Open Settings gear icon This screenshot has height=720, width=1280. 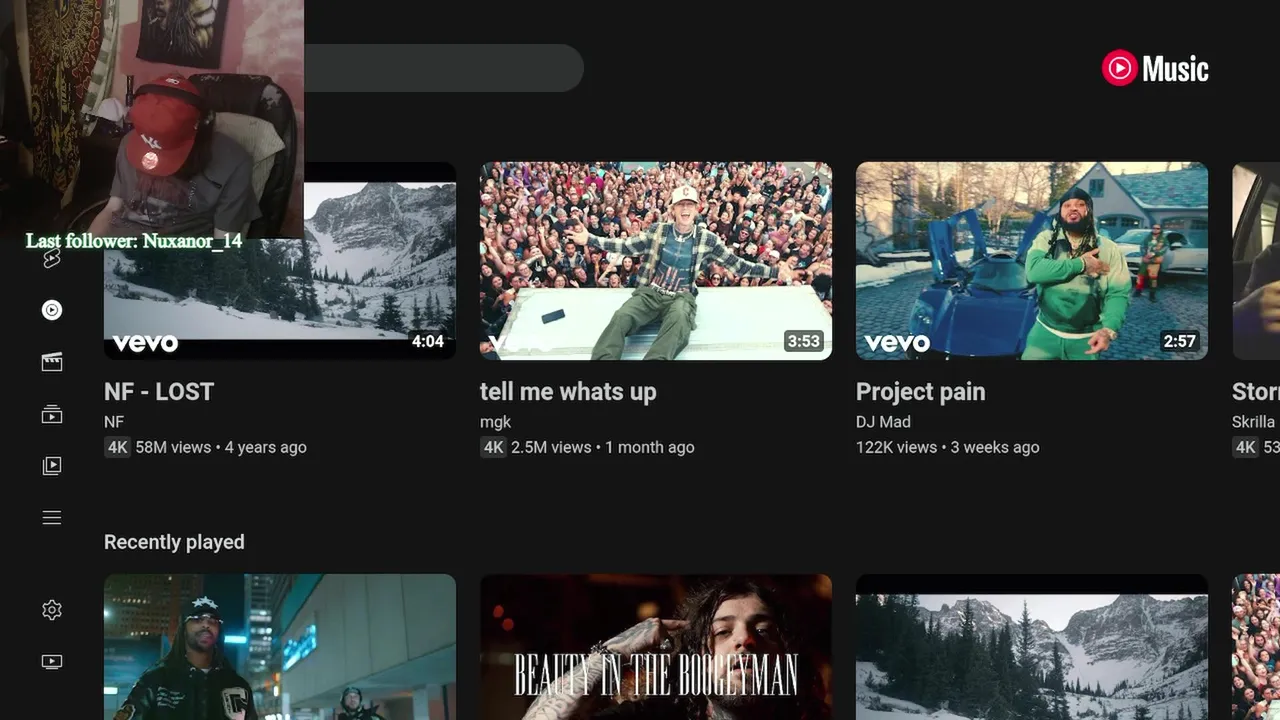(x=52, y=610)
